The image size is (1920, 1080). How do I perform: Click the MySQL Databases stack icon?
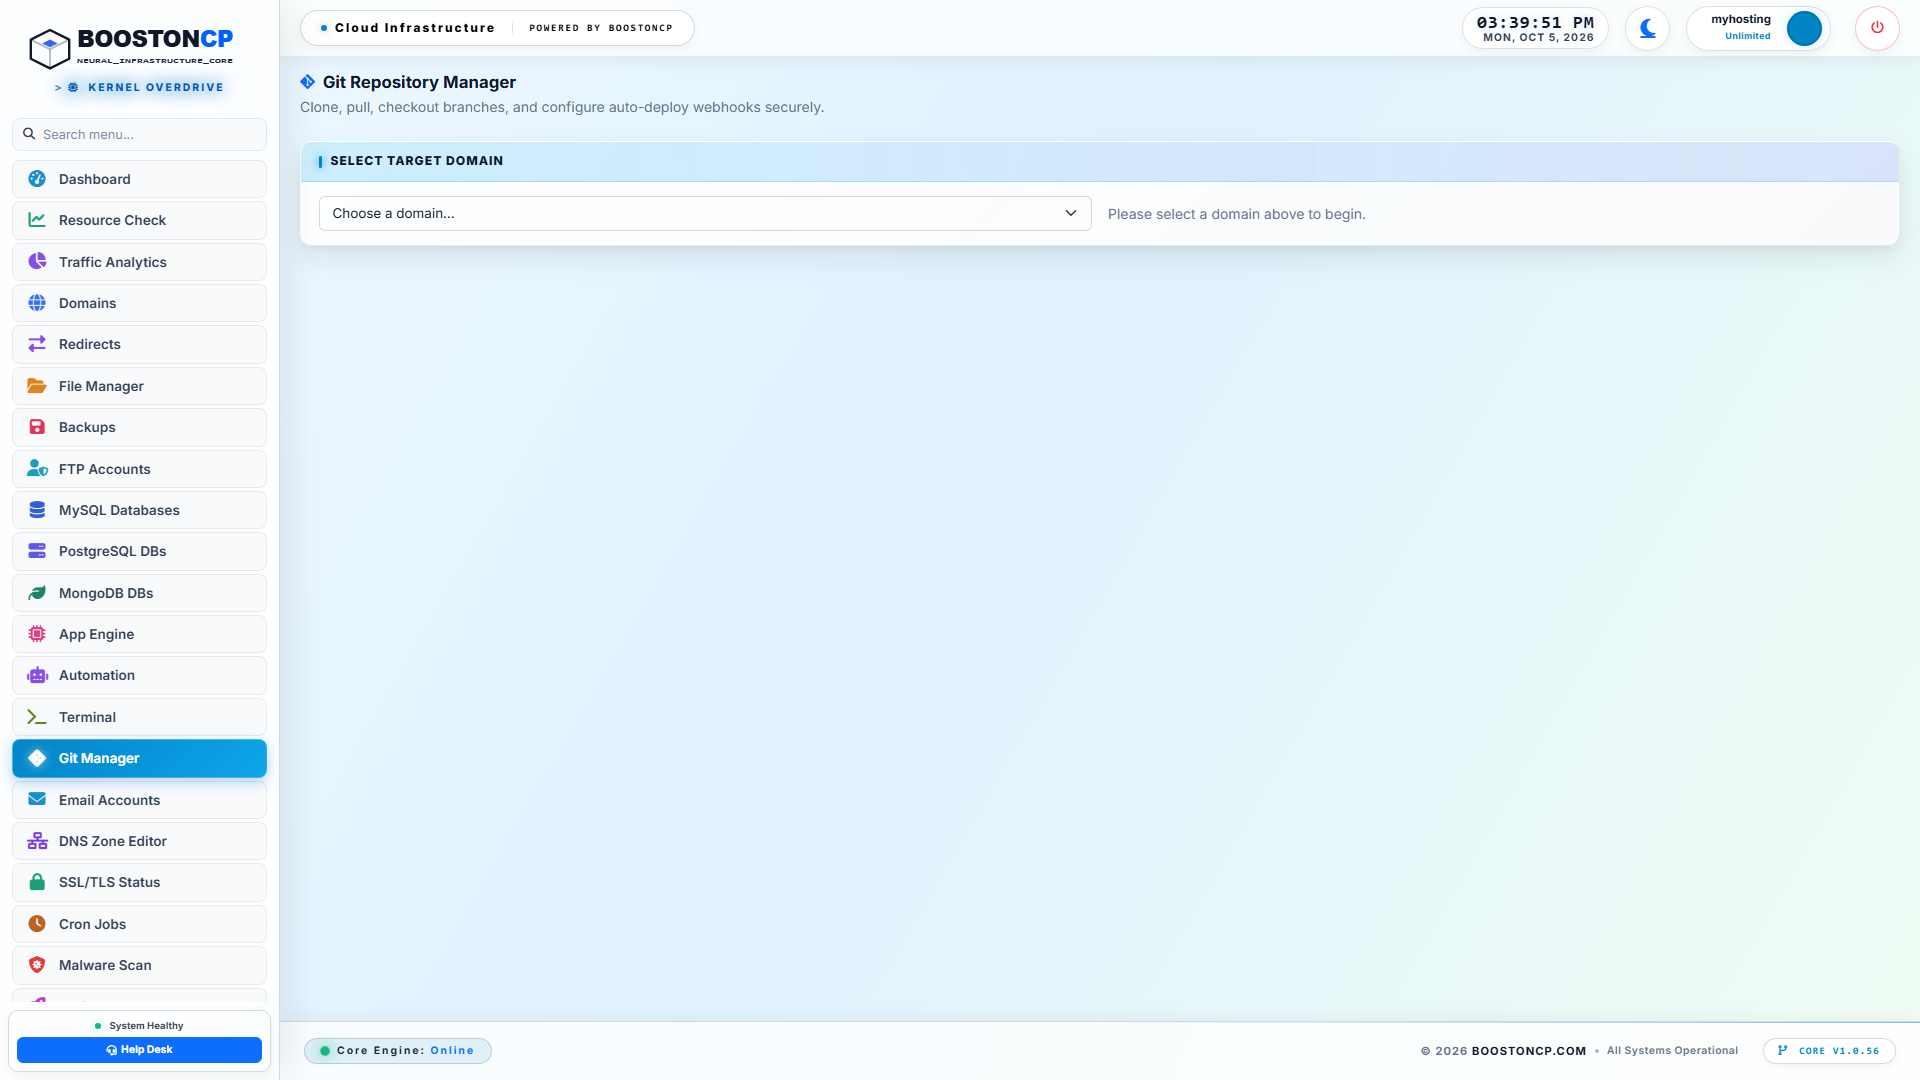pyautogui.click(x=37, y=510)
